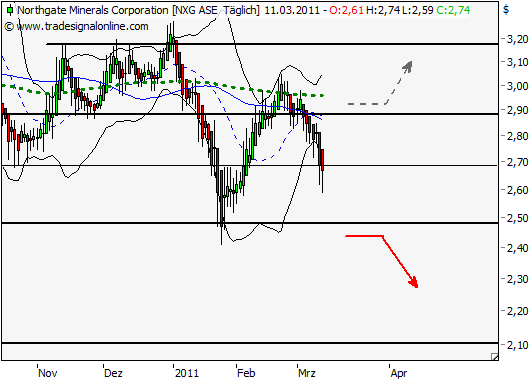531x380 pixels.
Task: Click the 2,20 price axis label
Action: click(x=517, y=311)
